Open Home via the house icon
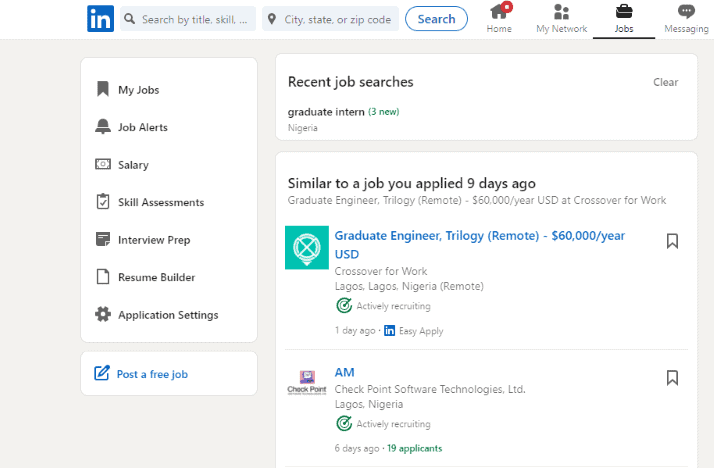Viewport: 714px width, 468px height. [x=499, y=11]
